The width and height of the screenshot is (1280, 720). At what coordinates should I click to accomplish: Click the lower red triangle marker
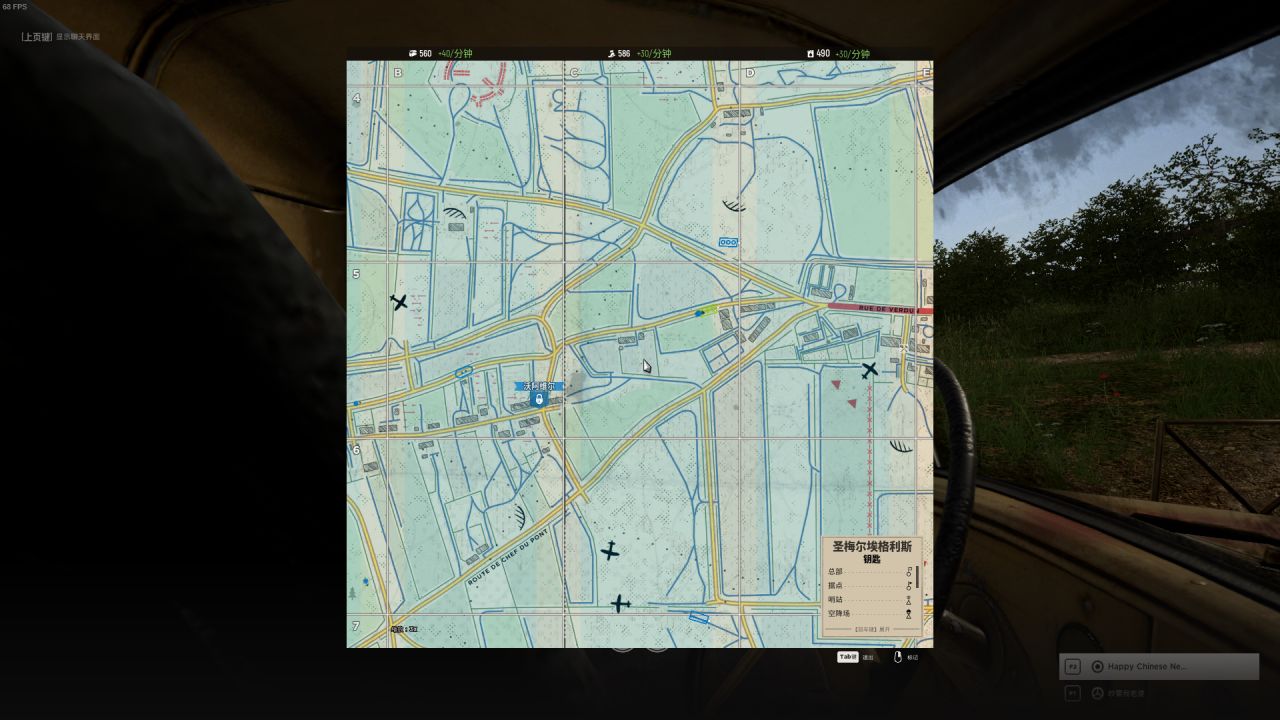click(x=852, y=403)
